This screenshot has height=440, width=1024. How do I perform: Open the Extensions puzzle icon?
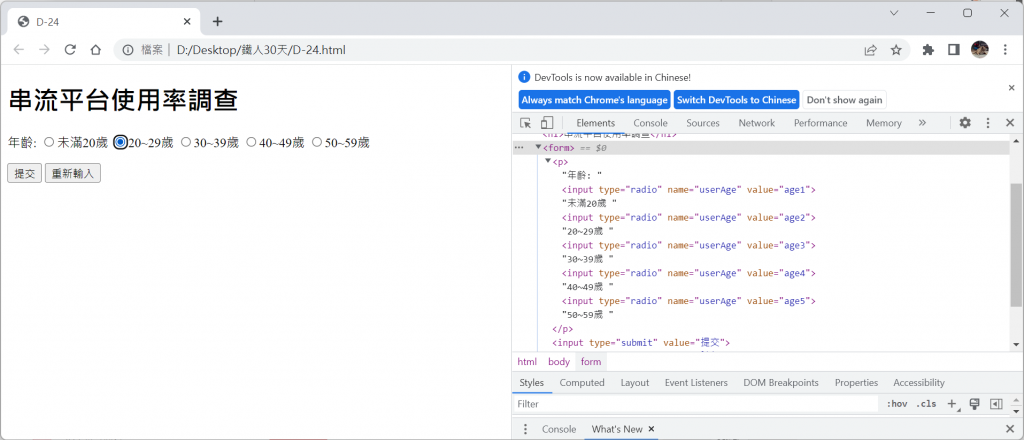928,50
